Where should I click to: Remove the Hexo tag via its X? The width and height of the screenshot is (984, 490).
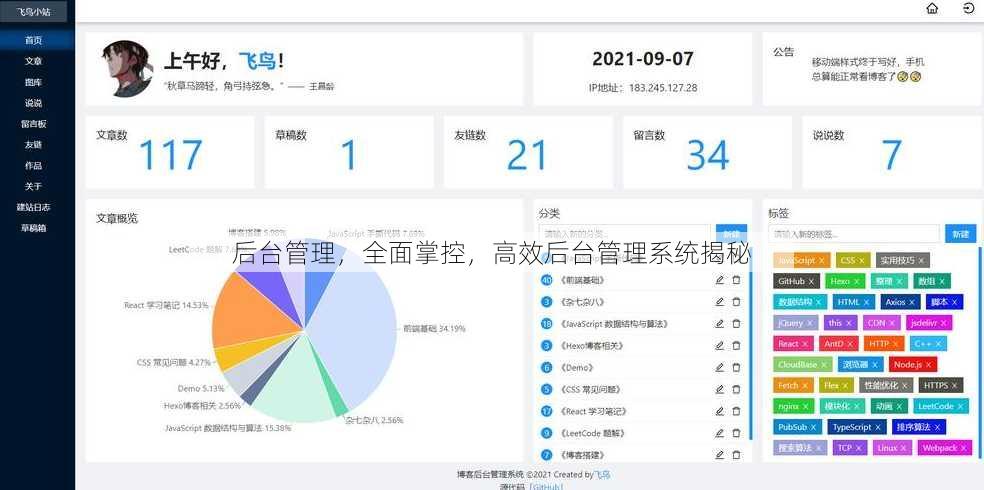point(857,281)
